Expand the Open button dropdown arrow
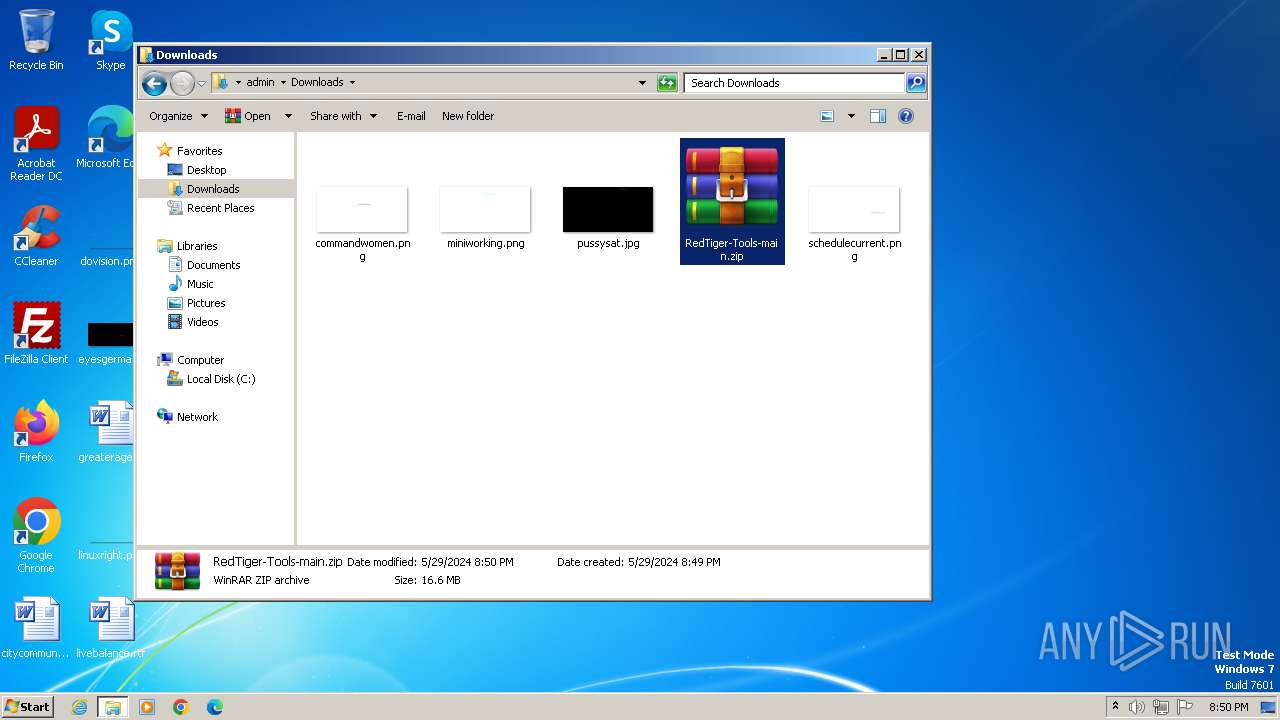The image size is (1280, 720). click(288, 116)
